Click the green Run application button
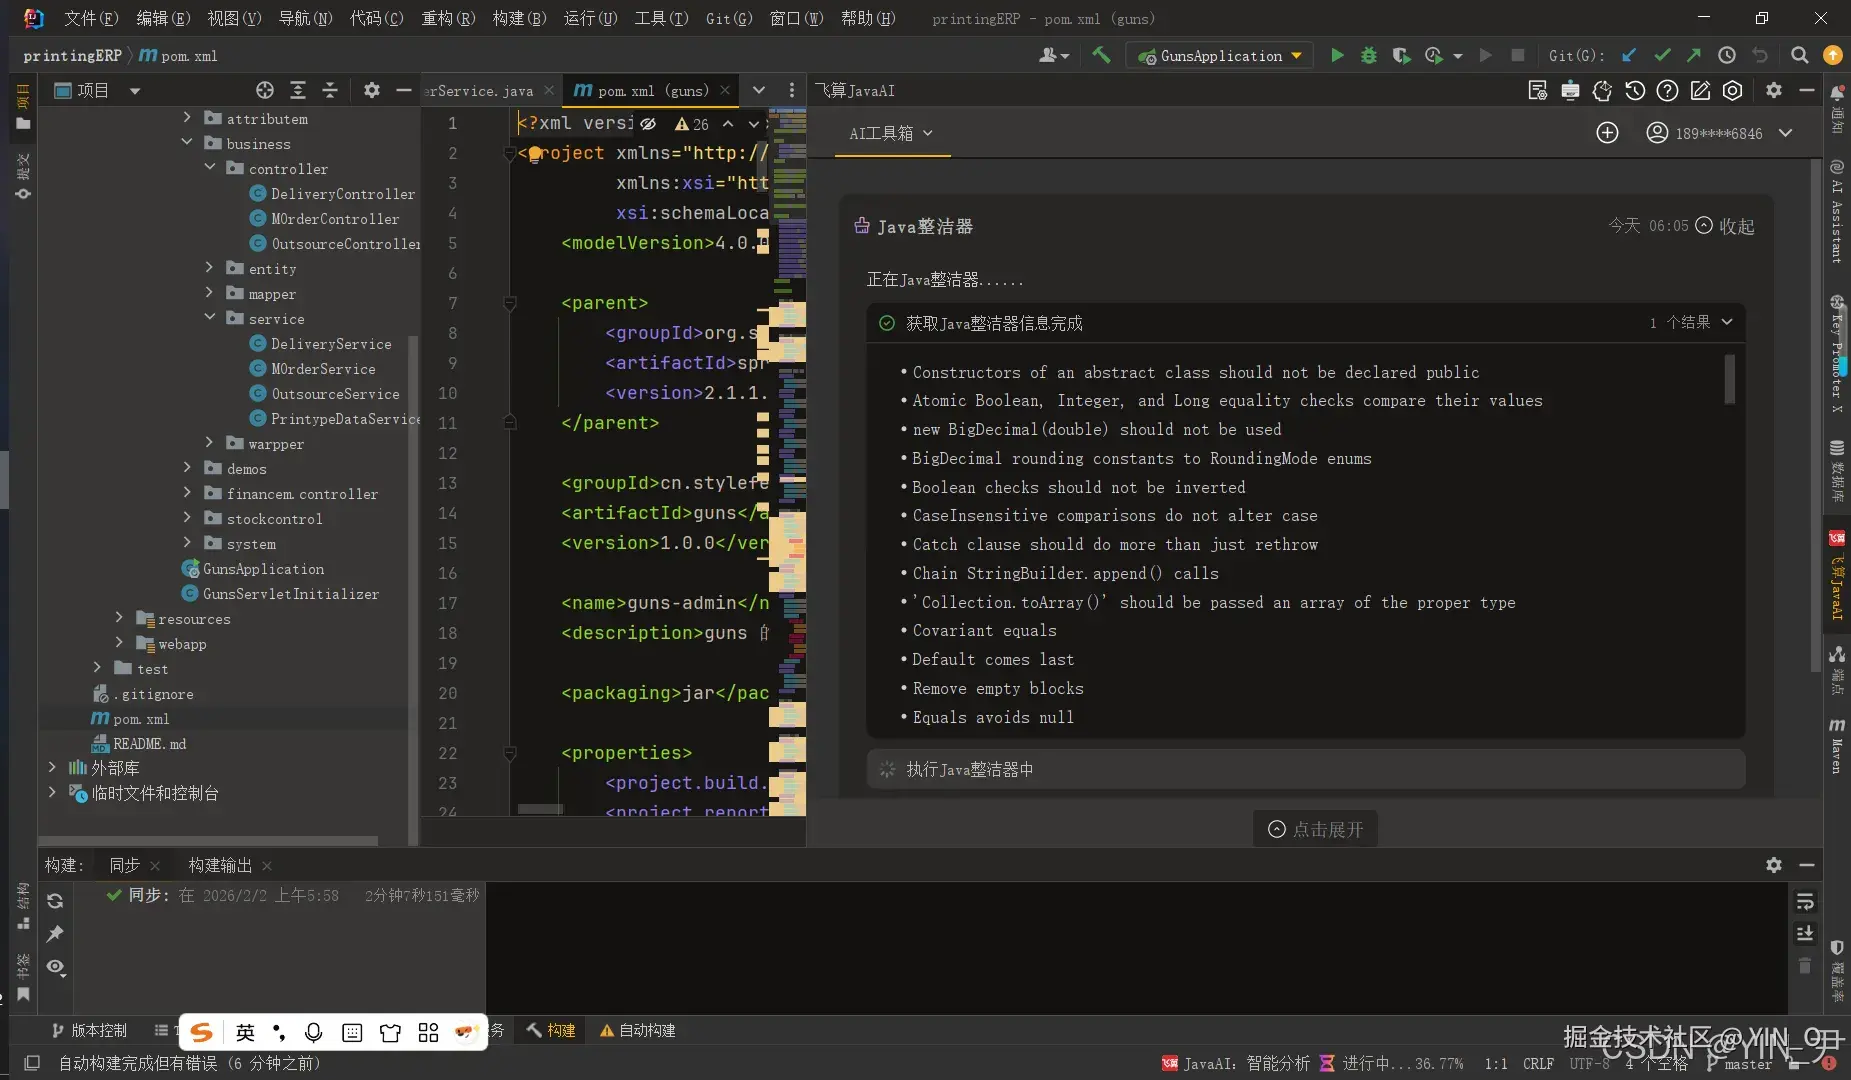The image size is (1851, 1080). 1337,56
